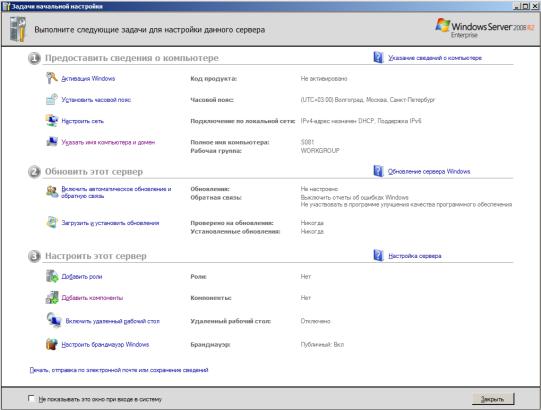Click help book icon beside Обновление сервера Windows
The width and height of the screenshot is (541, 410).
point(378,171)
